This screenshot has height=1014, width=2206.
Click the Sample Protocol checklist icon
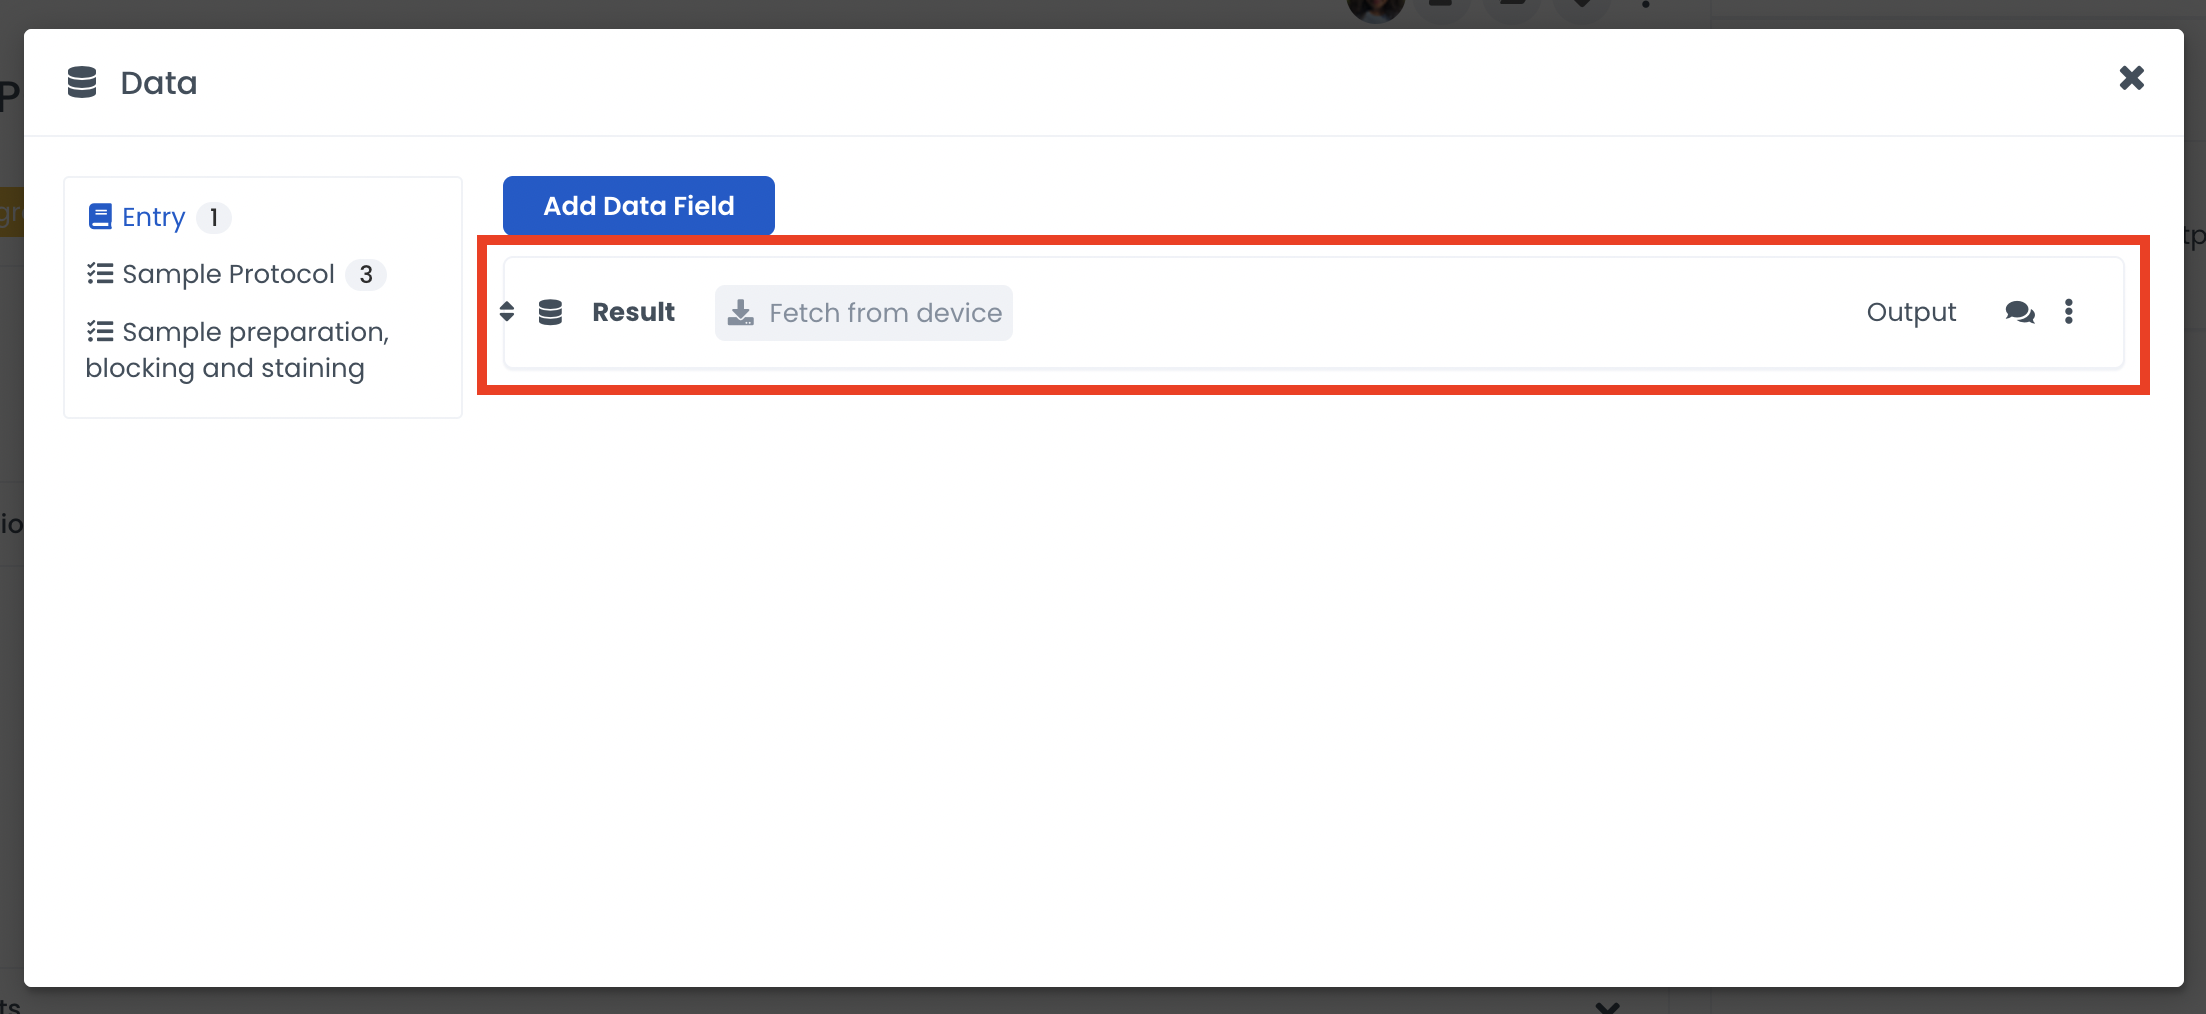100,274
